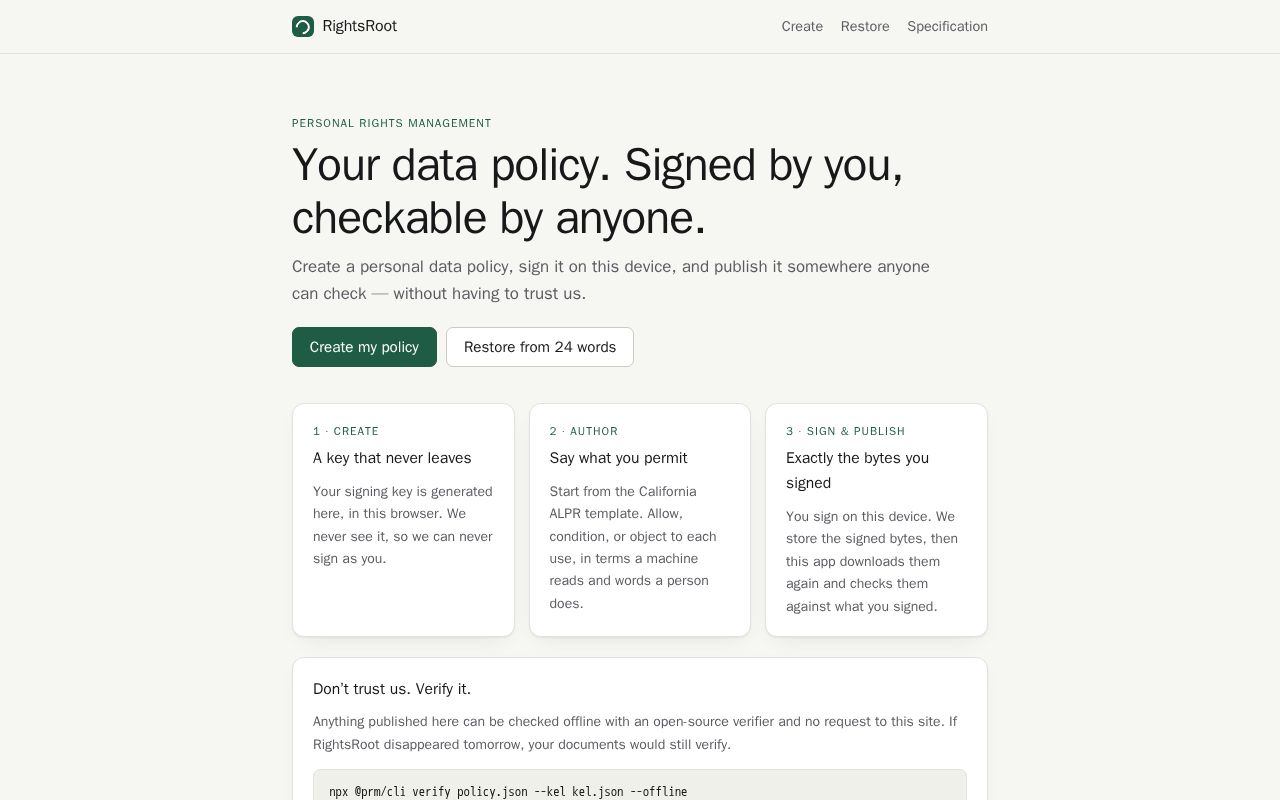Click the Exactly the bytes you signed heading
The image size is (1280, 800).
858,470
